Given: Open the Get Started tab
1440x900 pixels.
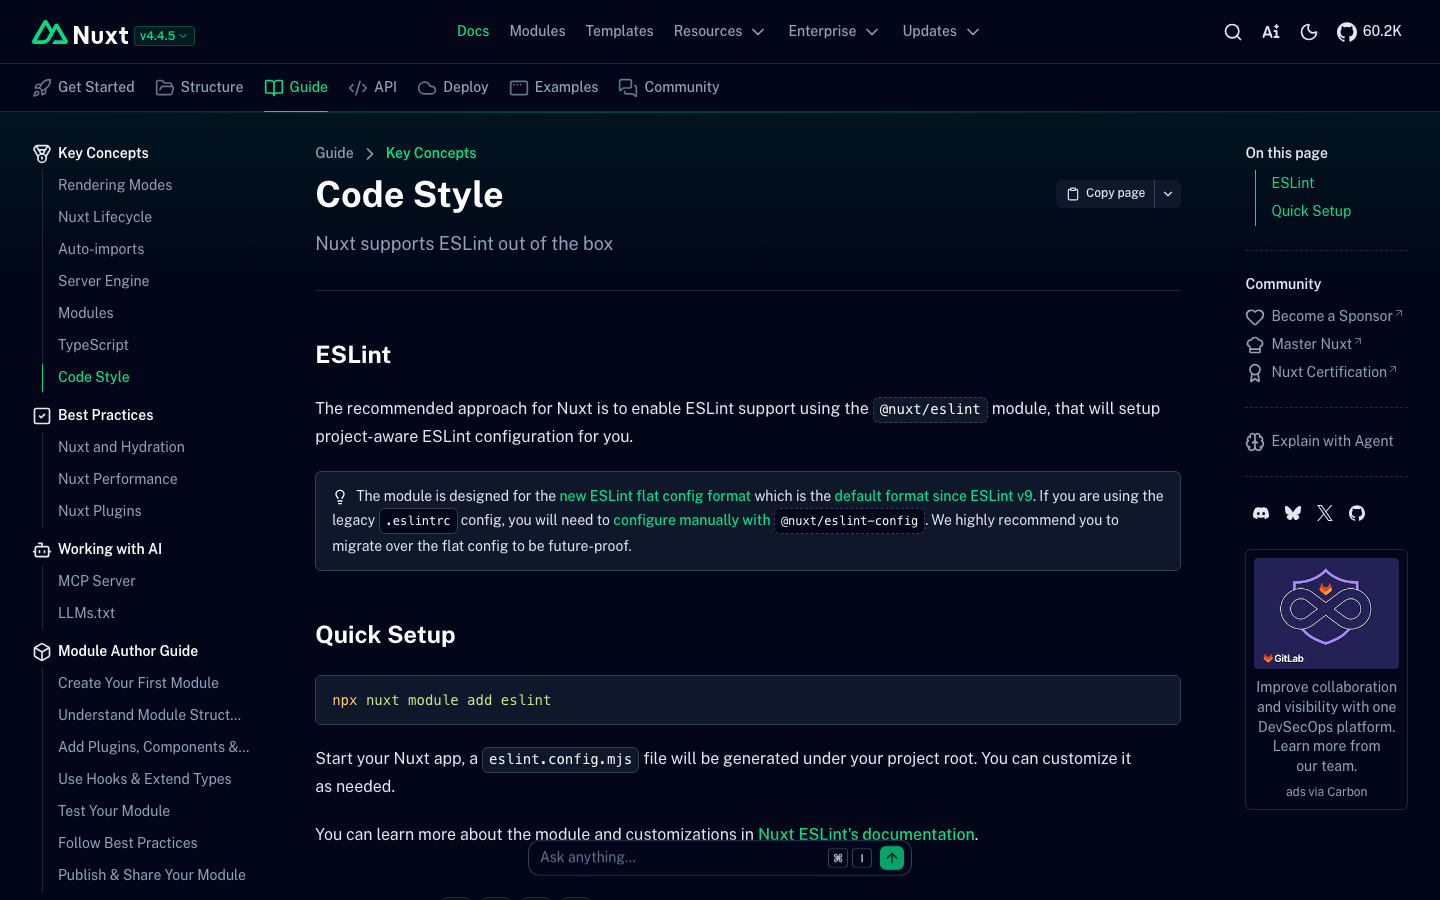Looking at the screenshot, I should pyautogui.click(x=84, y=87).
